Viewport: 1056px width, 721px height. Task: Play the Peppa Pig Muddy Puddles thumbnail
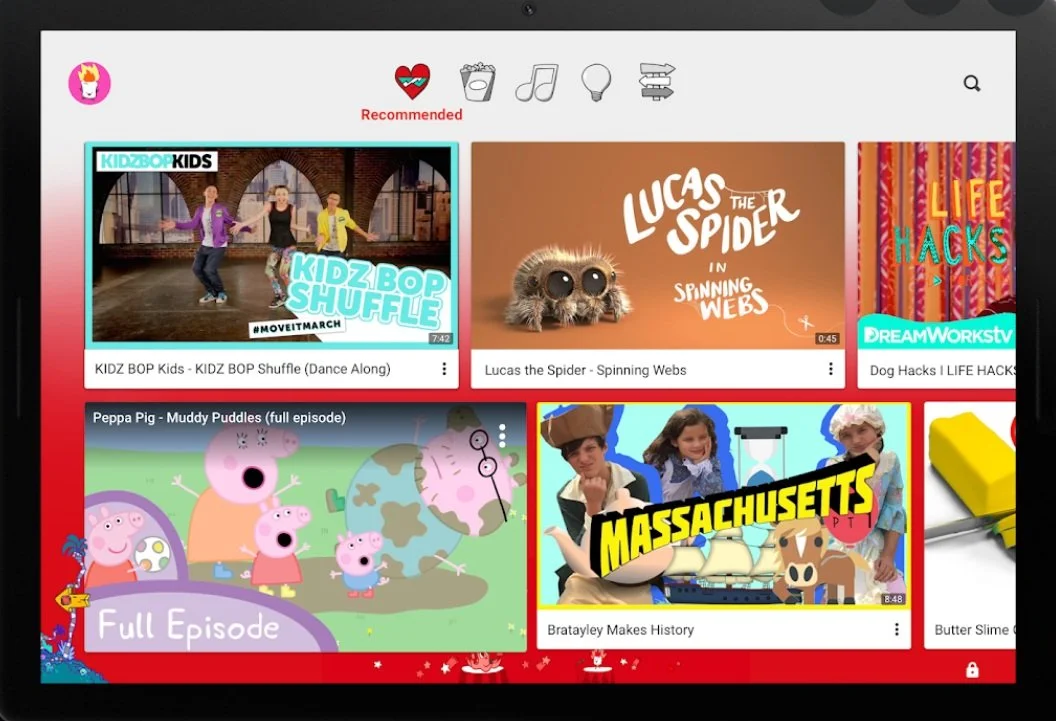coord(305,527)
